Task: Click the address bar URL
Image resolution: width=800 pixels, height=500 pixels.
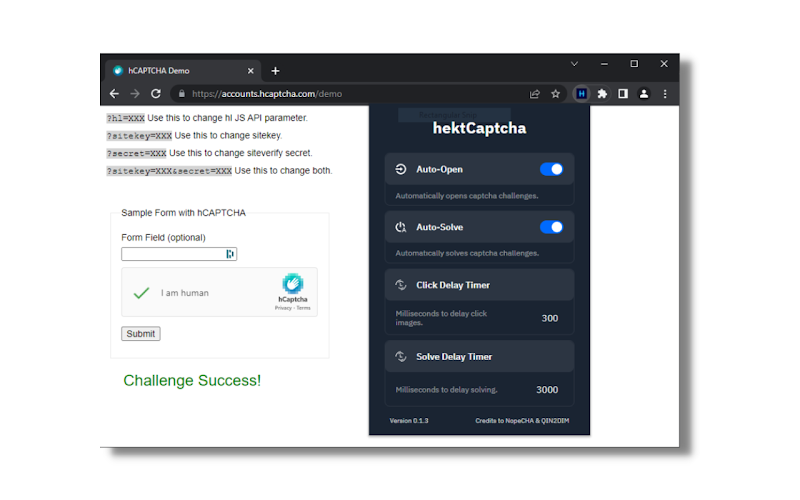Action: coord(267,94)
